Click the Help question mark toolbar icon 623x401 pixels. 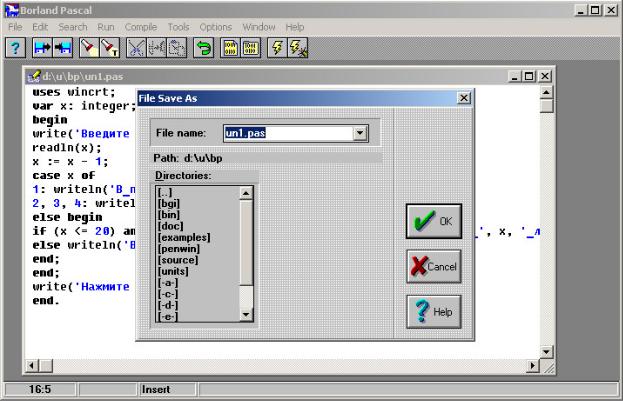(x=15, y=48)
